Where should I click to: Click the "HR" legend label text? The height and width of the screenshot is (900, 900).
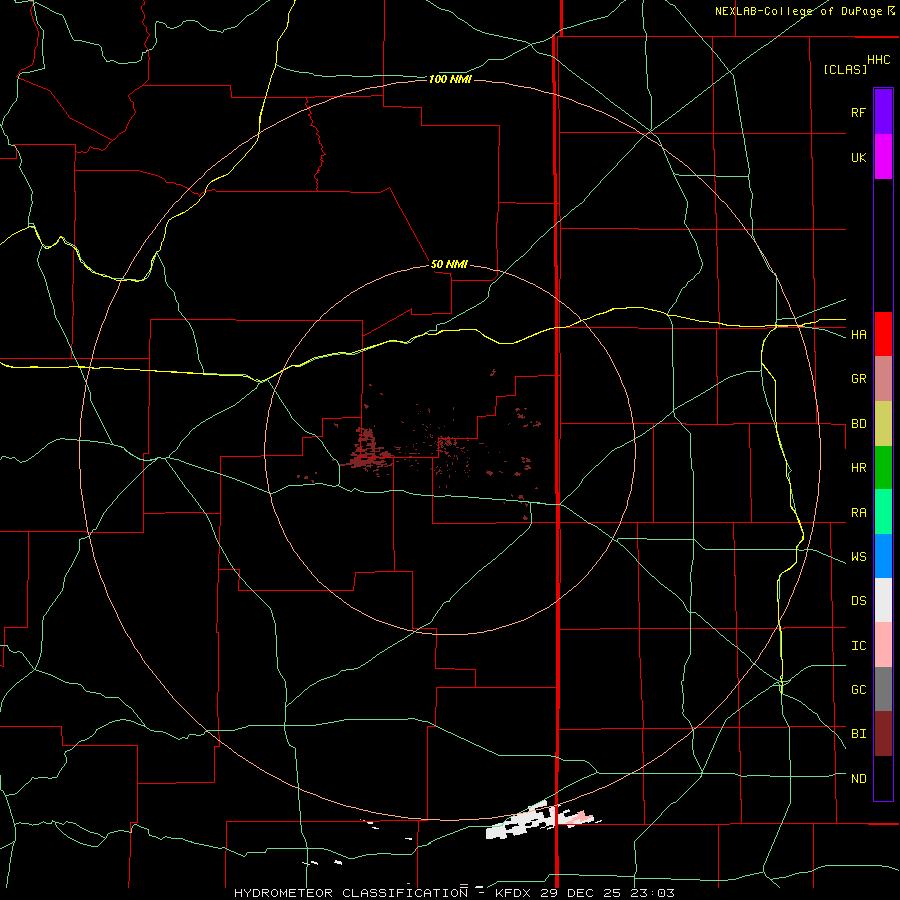(859, 468)
